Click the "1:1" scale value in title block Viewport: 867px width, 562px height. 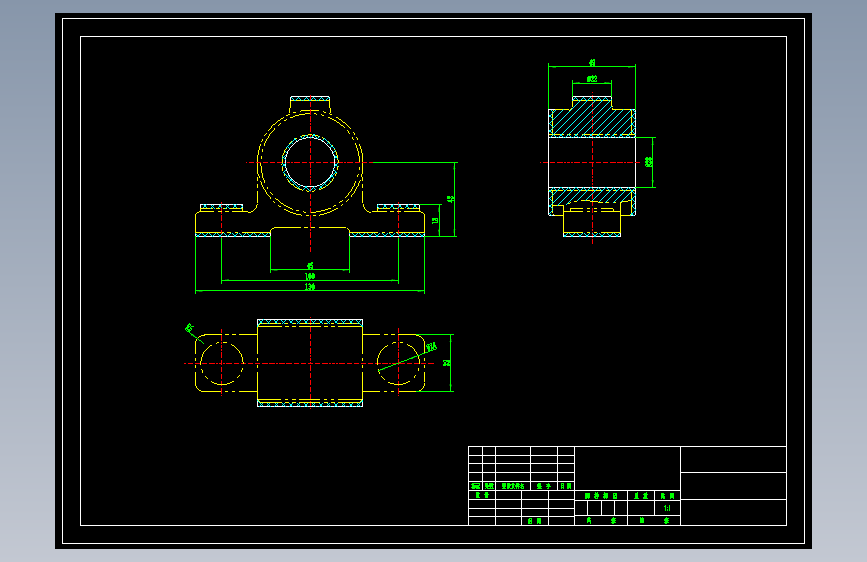667,508
